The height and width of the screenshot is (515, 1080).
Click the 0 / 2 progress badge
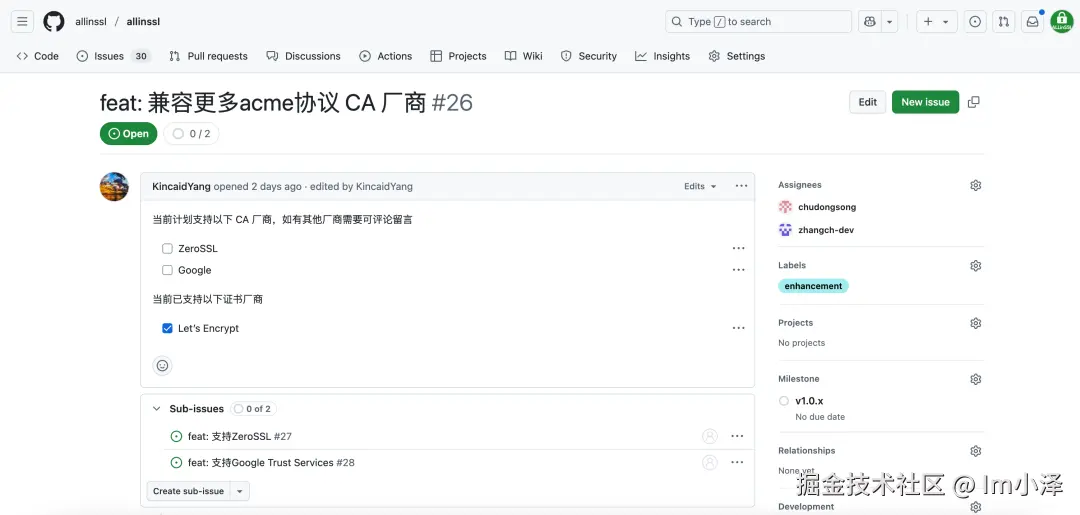[191, 134]
